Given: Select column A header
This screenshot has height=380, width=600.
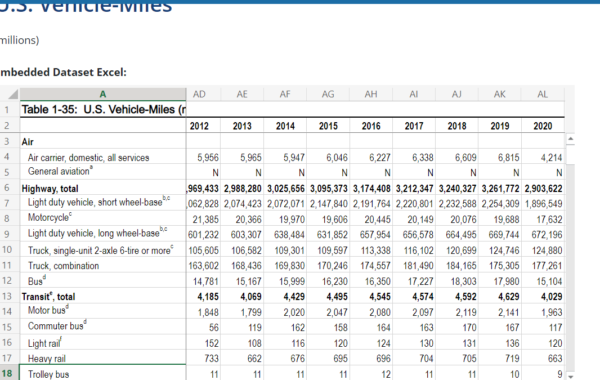Looking at the screenshot, I should click(103, 94).
